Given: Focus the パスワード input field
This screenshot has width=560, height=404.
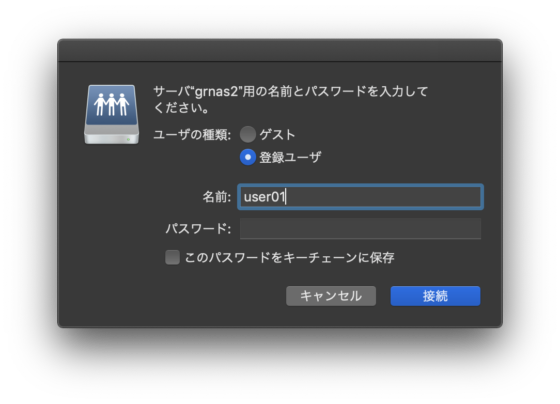Looking at the screenshot, I should pyautogui.click(x=360, y=229).
